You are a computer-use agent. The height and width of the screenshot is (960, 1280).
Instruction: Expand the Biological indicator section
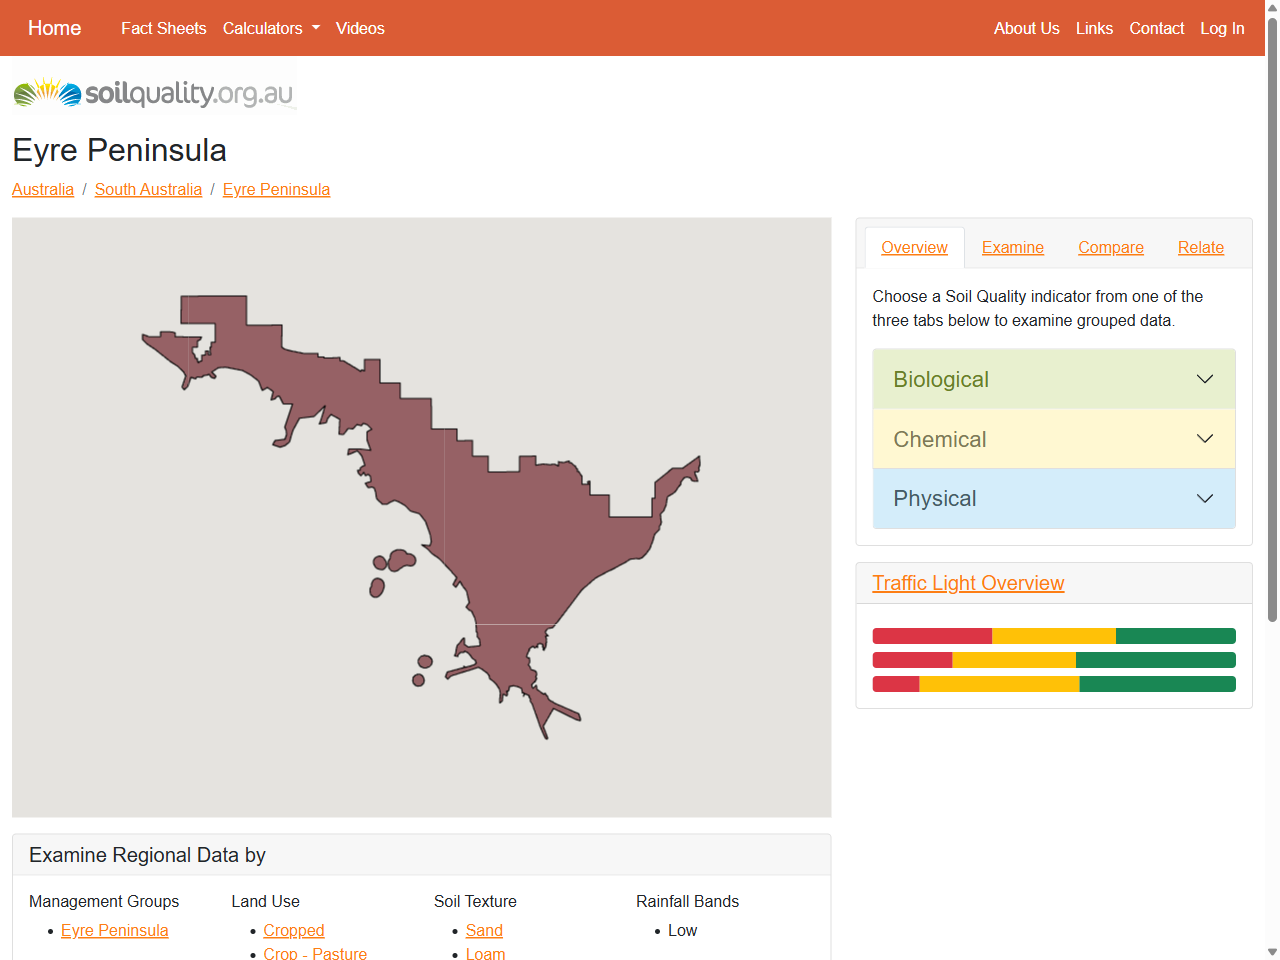[1053, 379]
